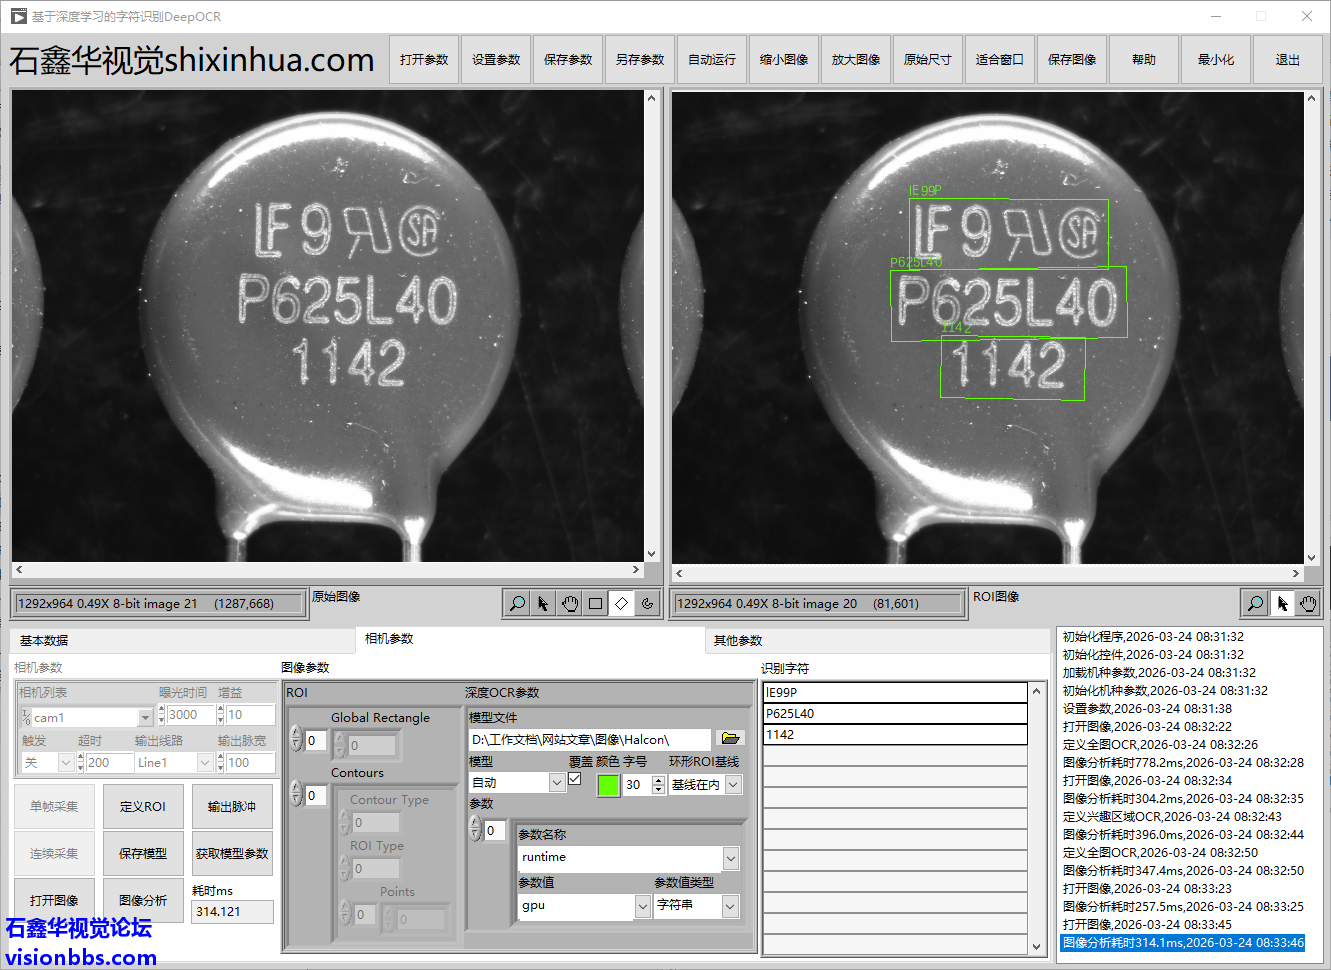Open the green 颜色 swatch
This screenshot has width=1331, height=970.
click(x=608, y=785)
